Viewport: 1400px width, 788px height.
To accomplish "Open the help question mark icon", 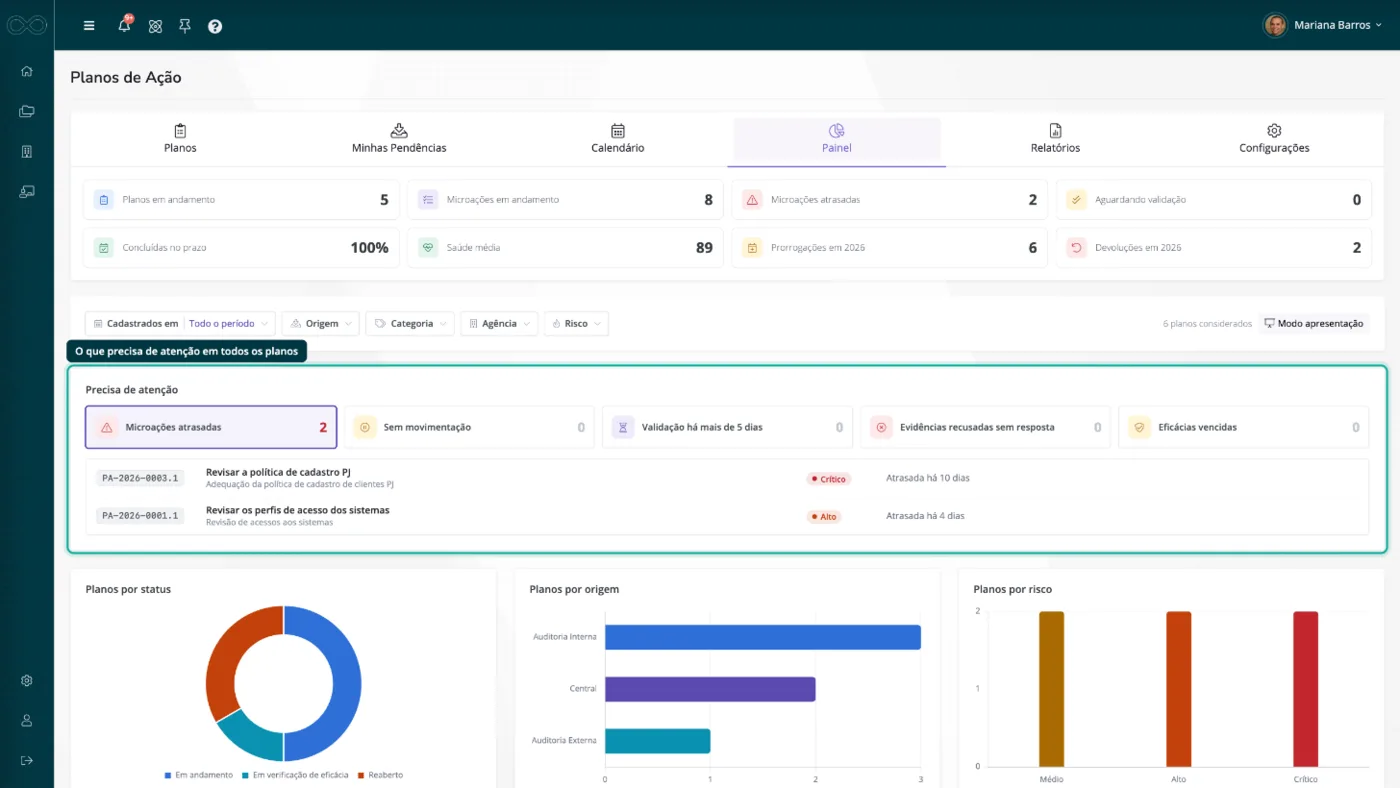I will (x=215, y=26).
